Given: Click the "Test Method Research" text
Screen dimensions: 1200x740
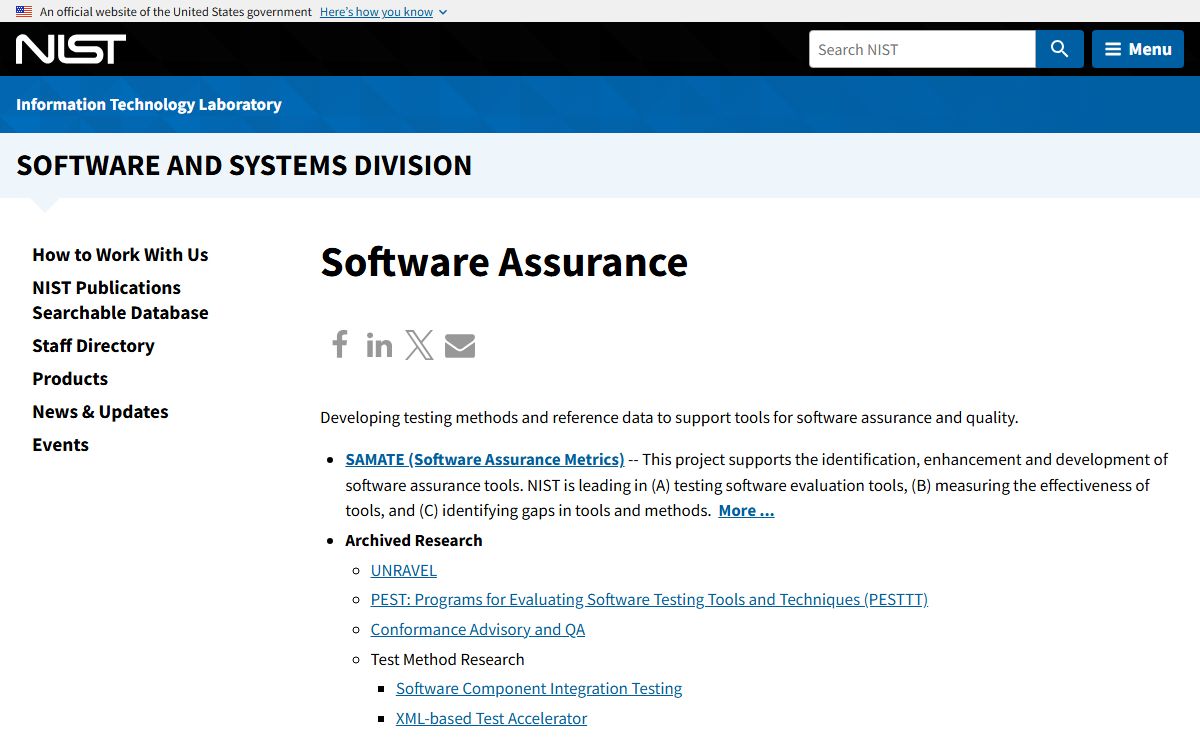Looking at the screenshot, I should pyautogui.click(x=447, y=659).
